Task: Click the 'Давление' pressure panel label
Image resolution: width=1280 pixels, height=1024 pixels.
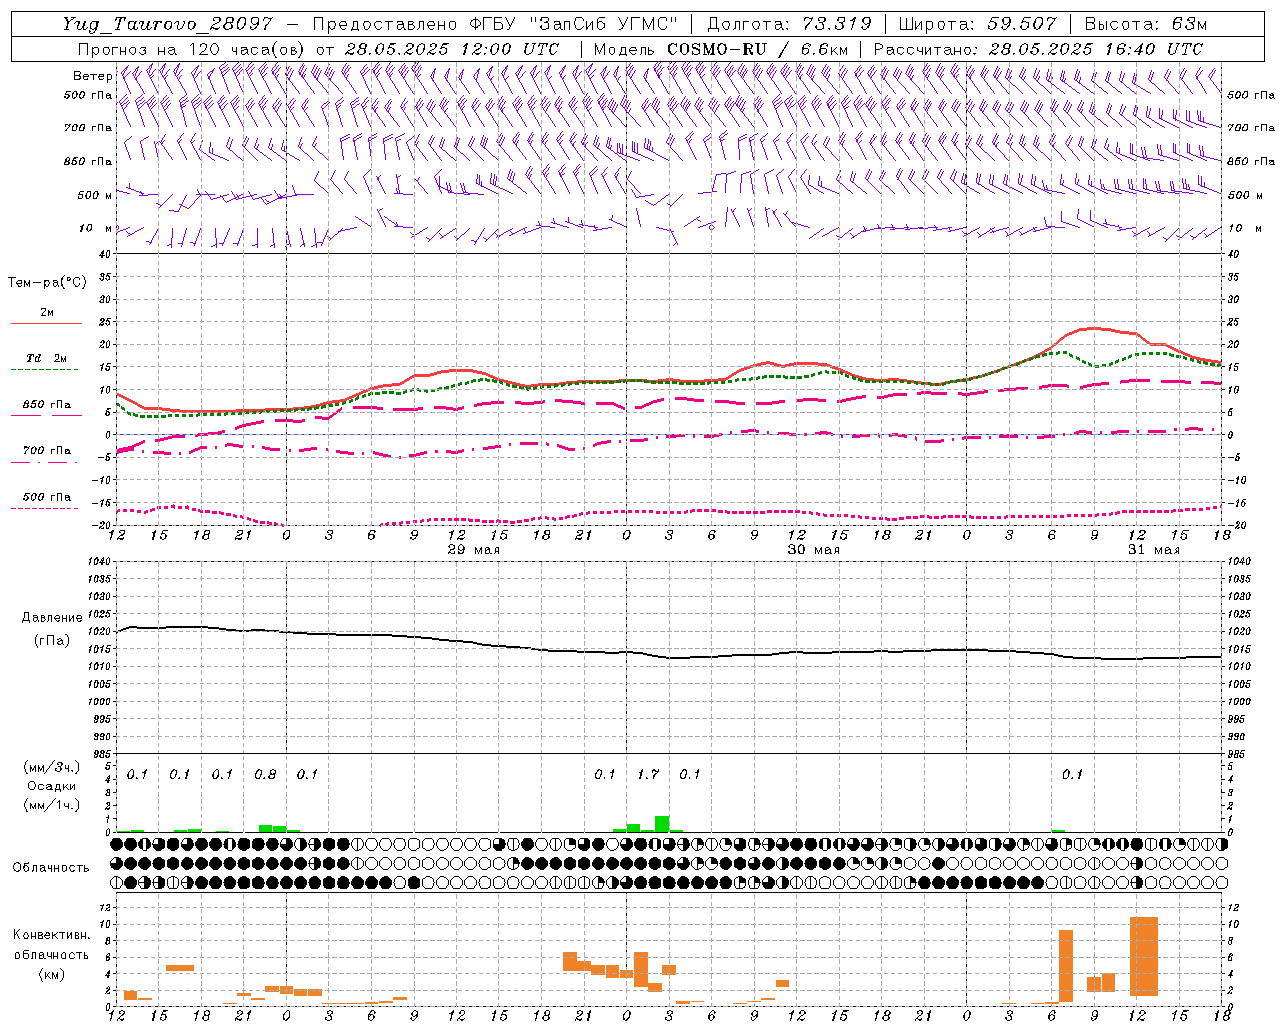Action: (50, 618)
